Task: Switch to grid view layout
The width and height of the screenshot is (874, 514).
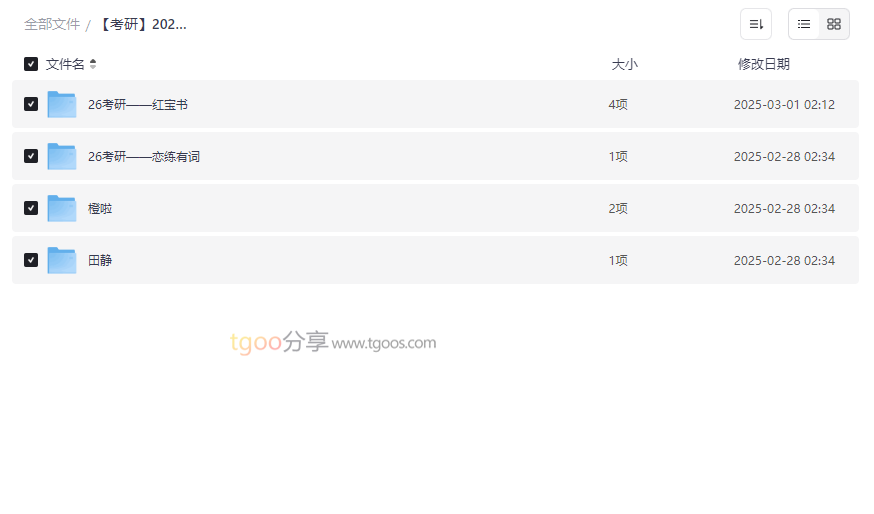Action: (834, 24)
